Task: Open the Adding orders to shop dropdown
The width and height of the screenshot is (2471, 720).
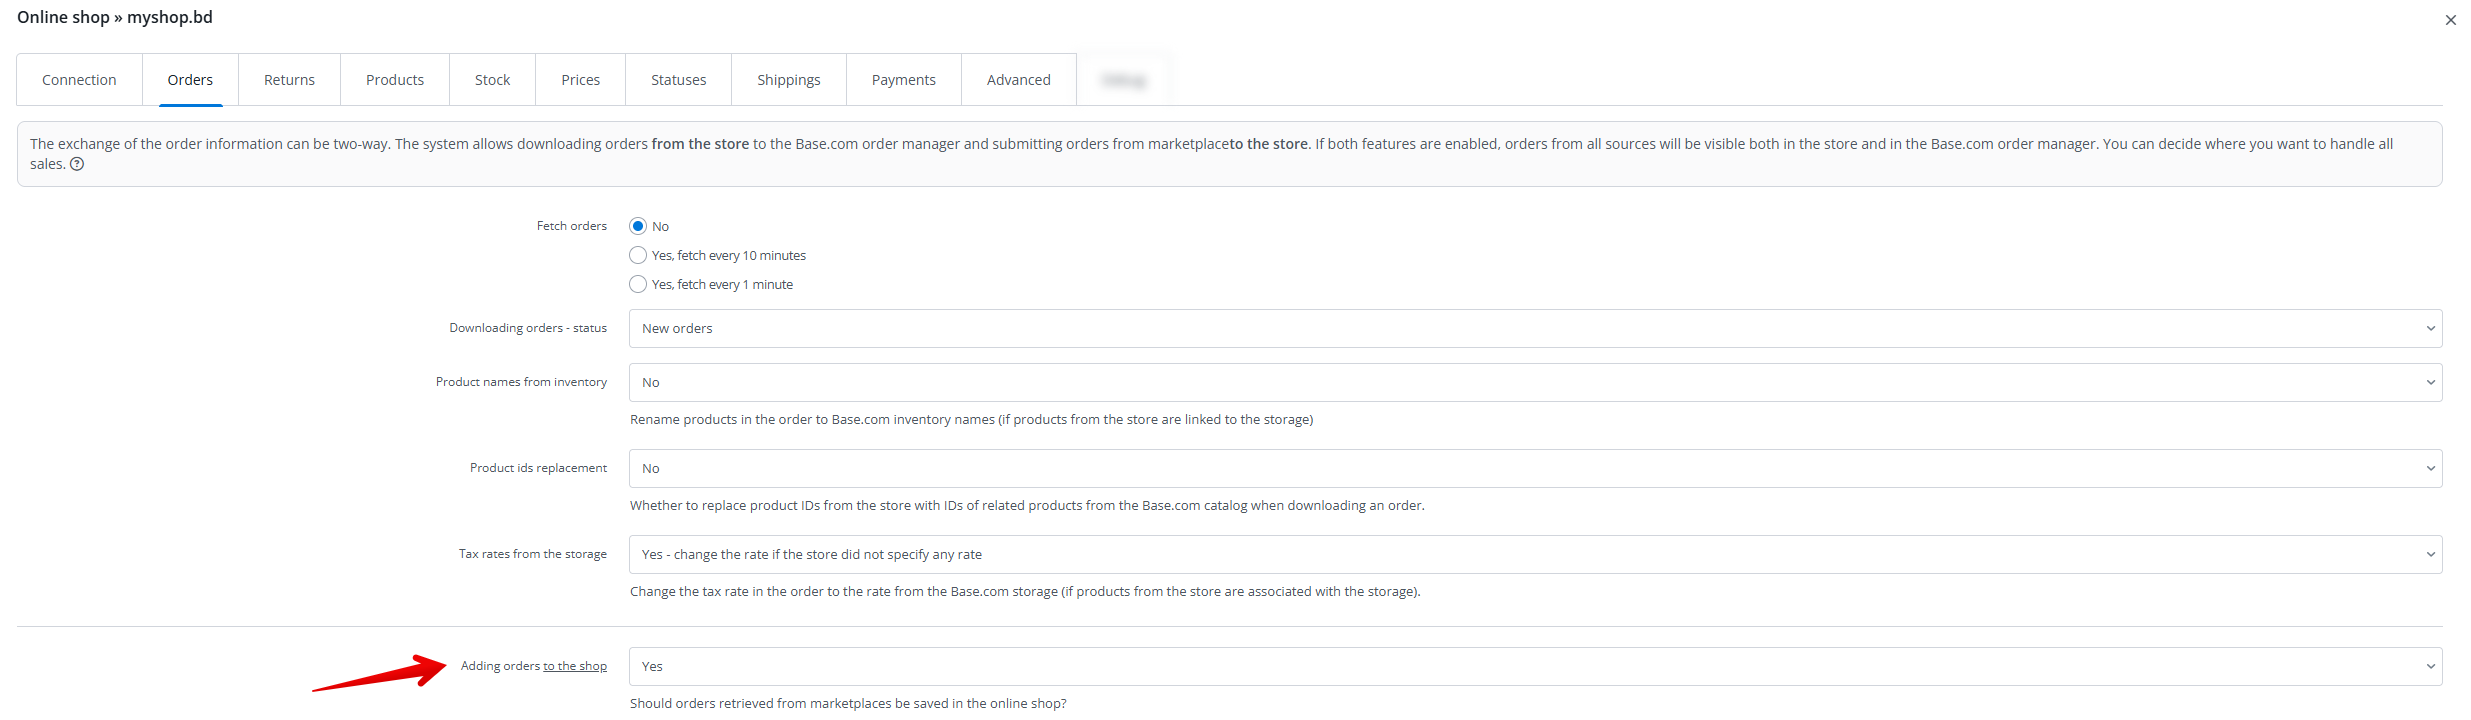Action: pyautogui.click(x=1534, y=666)
